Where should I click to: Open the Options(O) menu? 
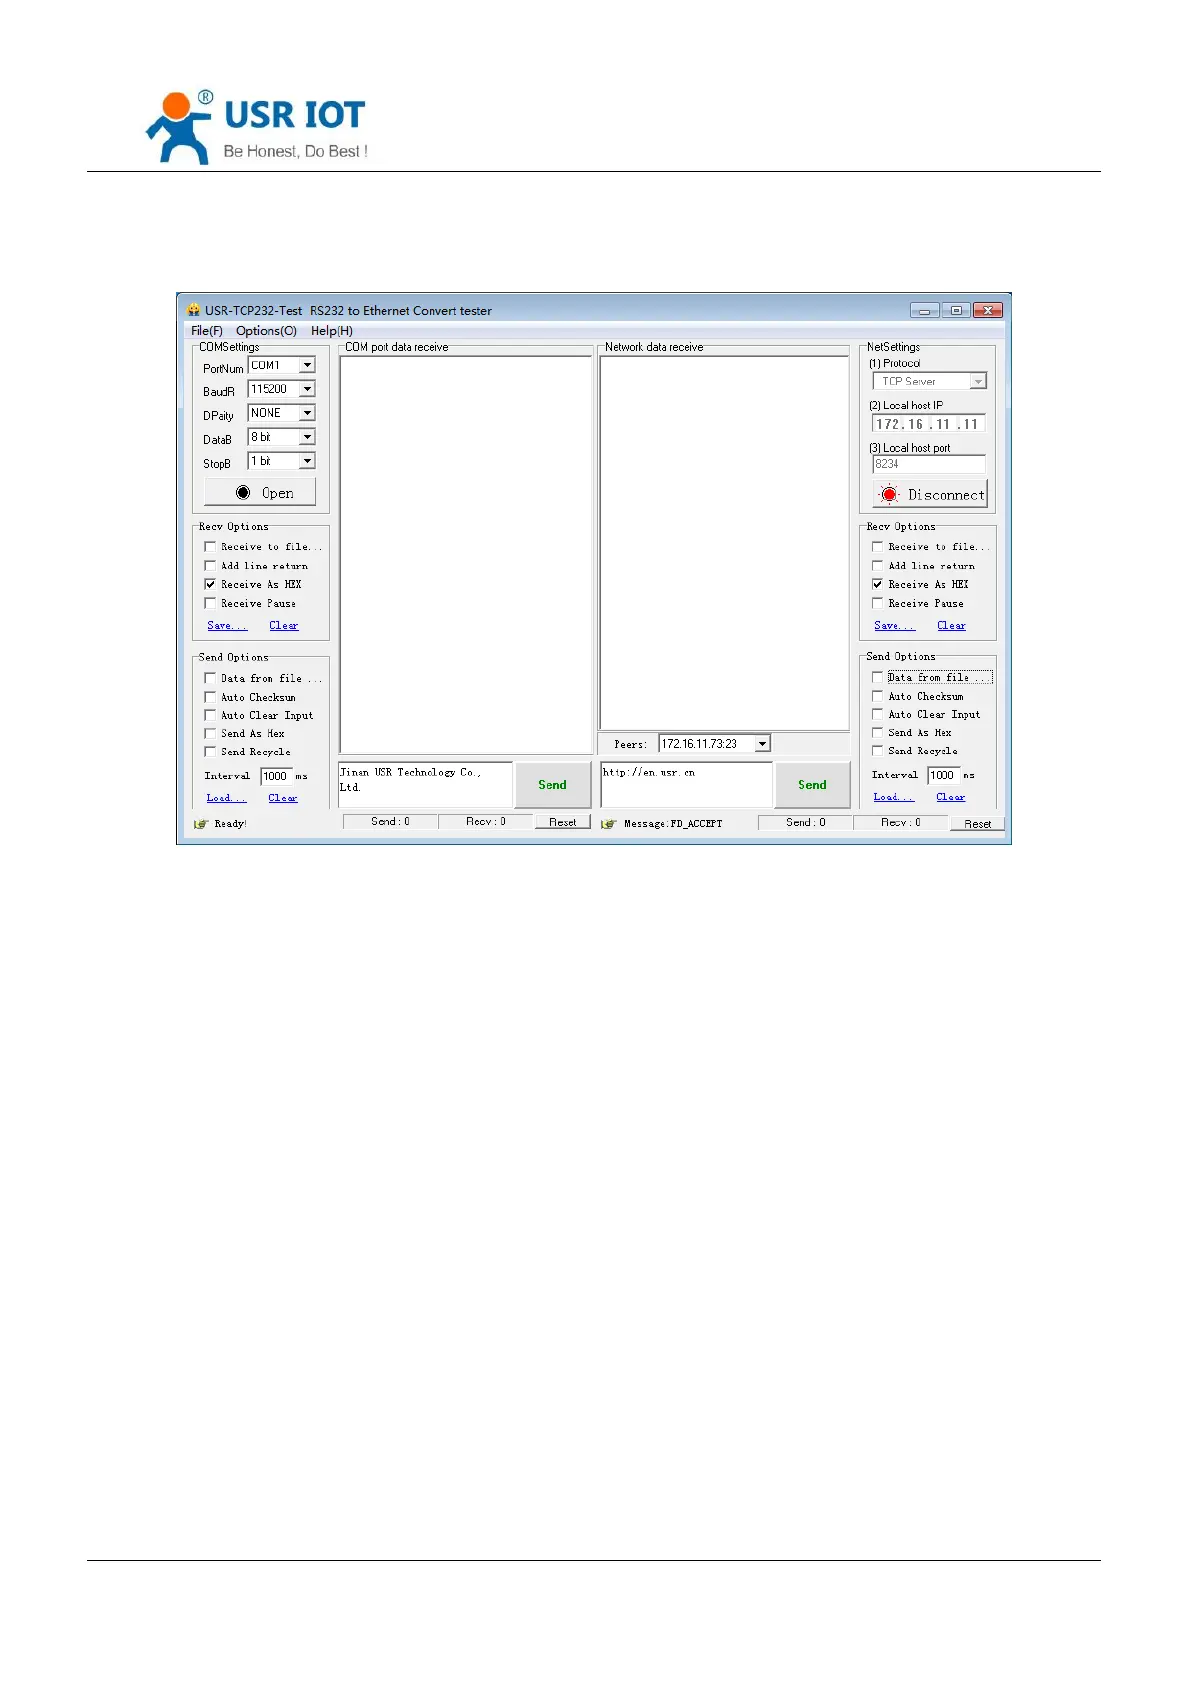(x=266, y=331)
